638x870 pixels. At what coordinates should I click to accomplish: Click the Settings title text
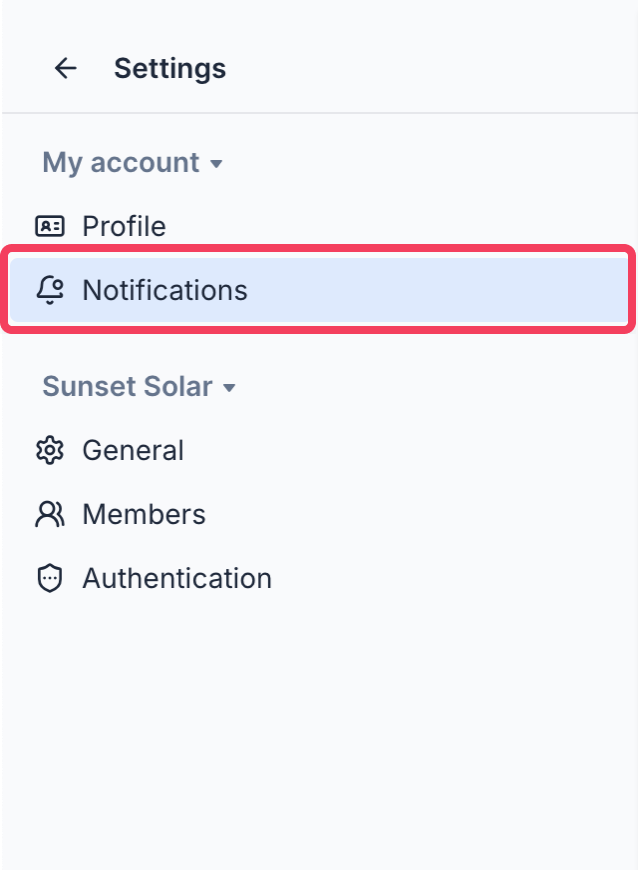click(x=169, y=68)
